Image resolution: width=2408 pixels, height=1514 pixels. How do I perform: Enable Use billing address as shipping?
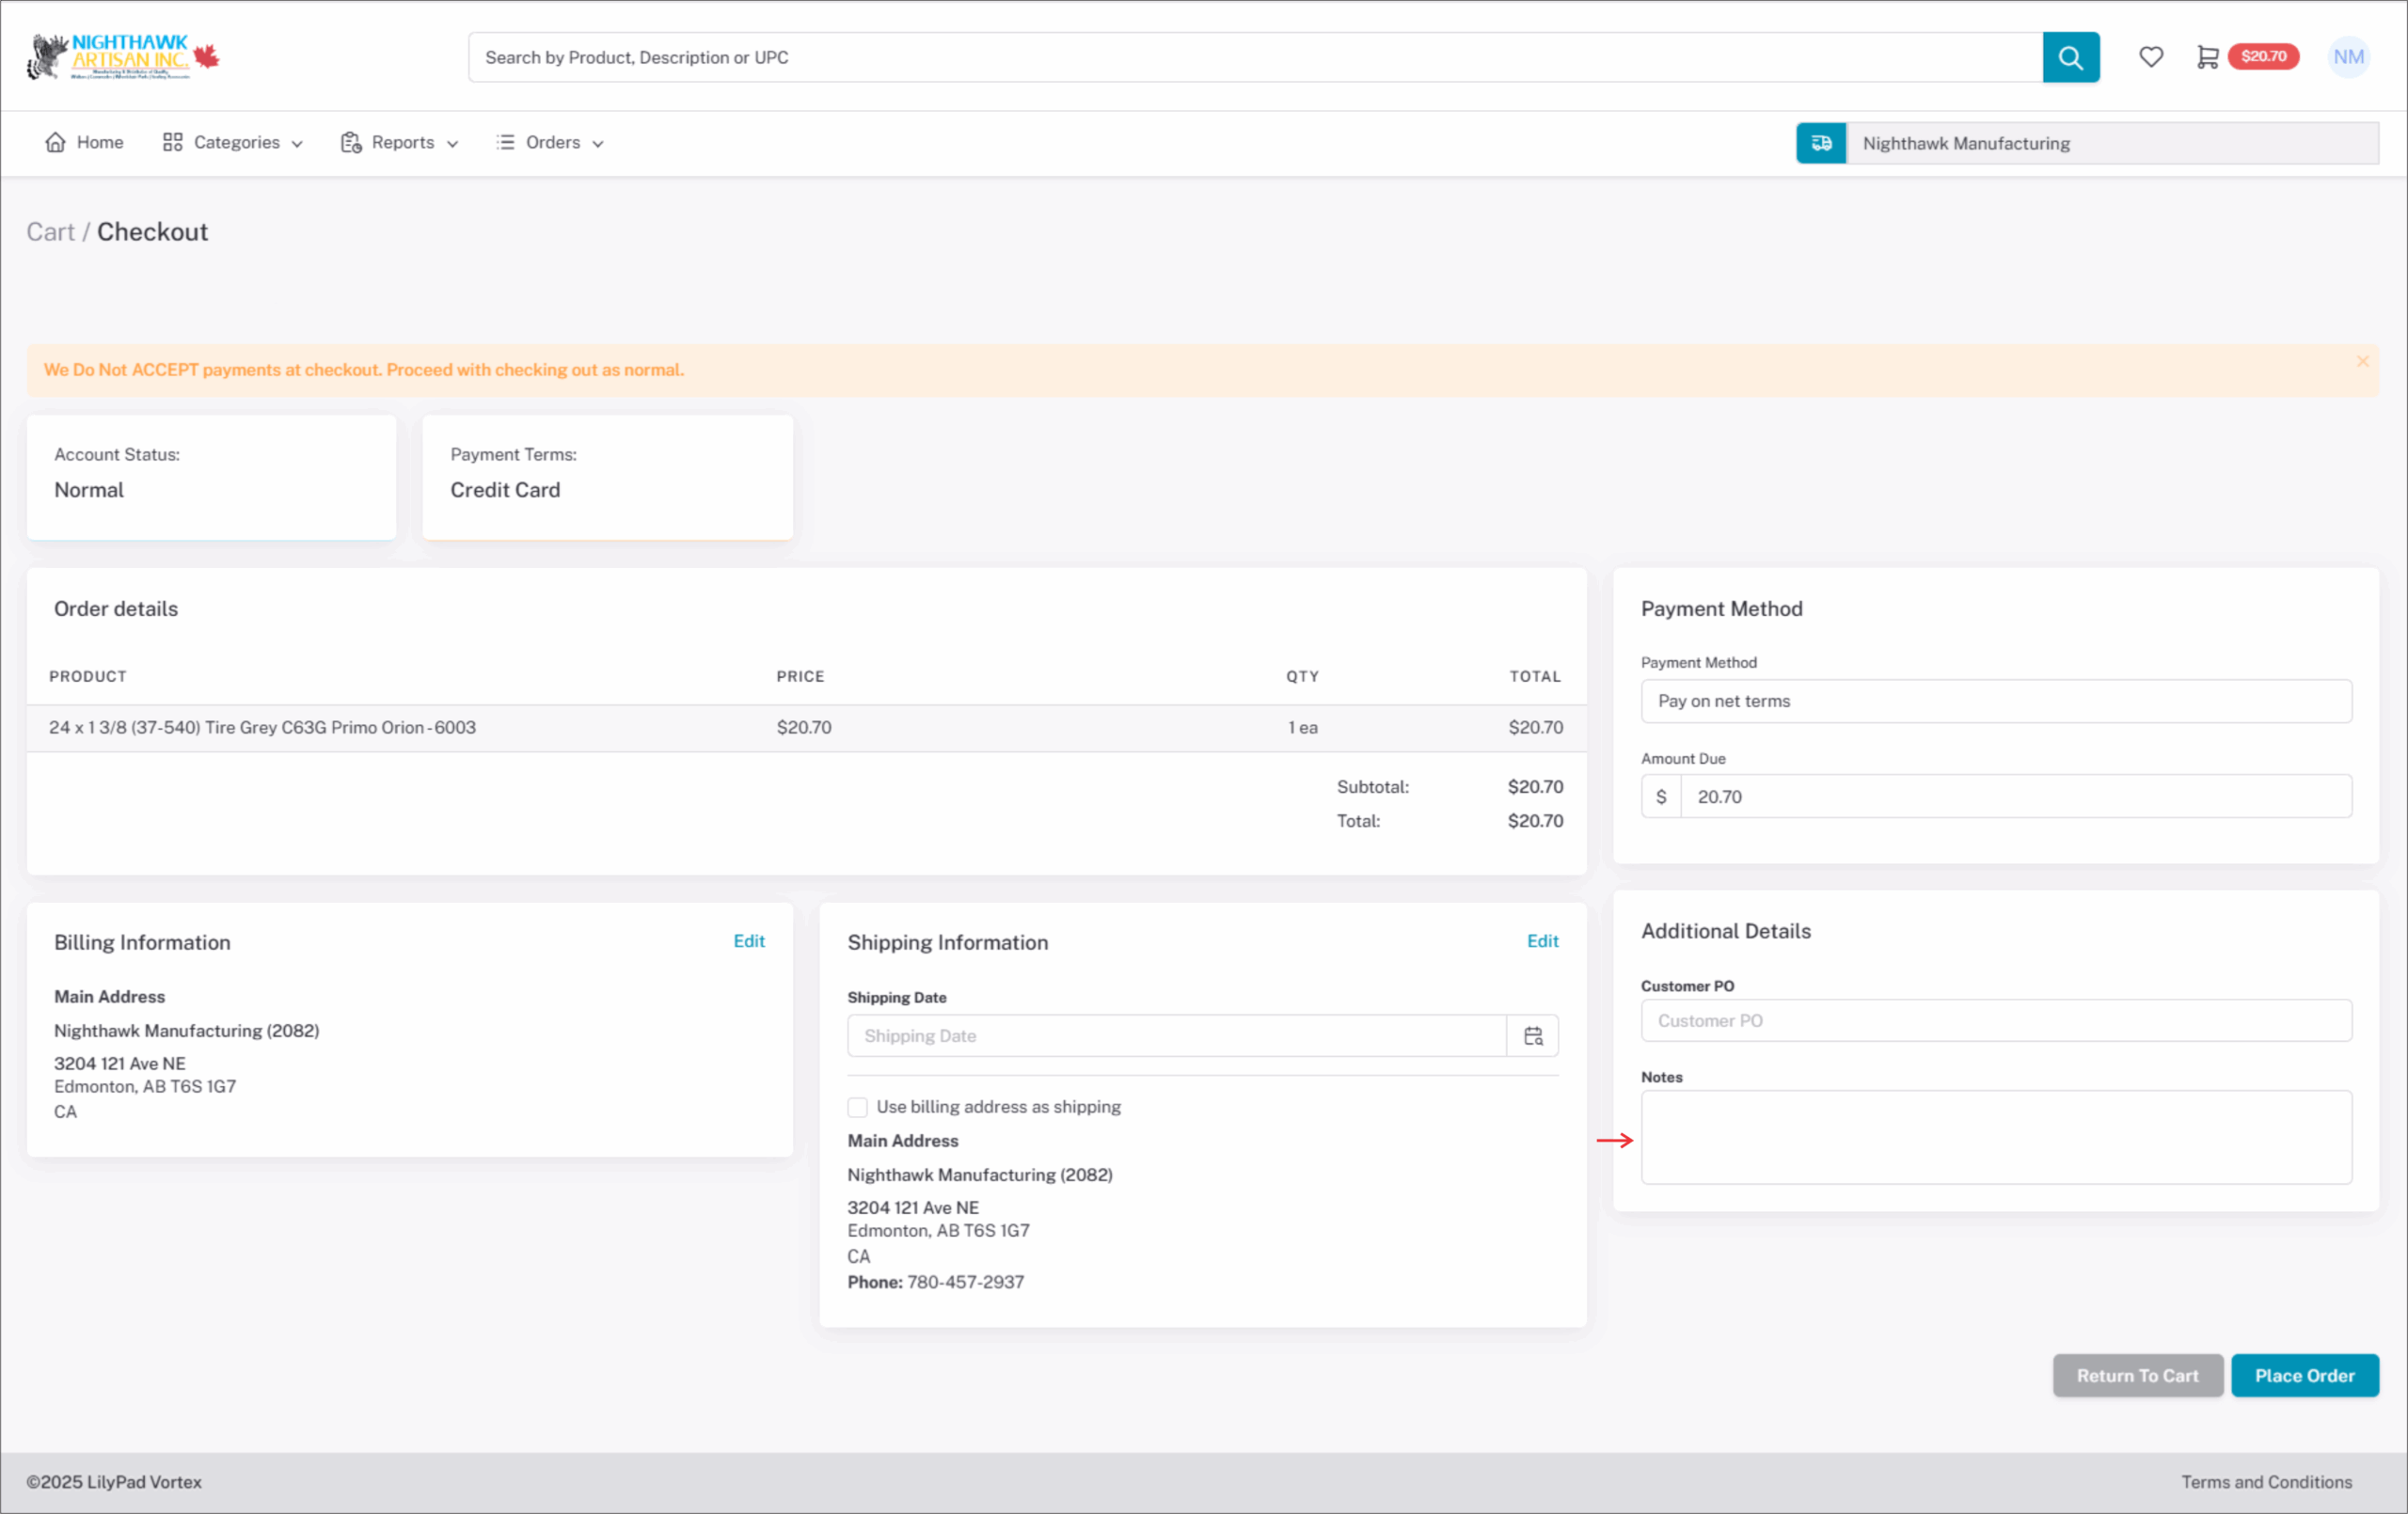(x=857, y=1107)
